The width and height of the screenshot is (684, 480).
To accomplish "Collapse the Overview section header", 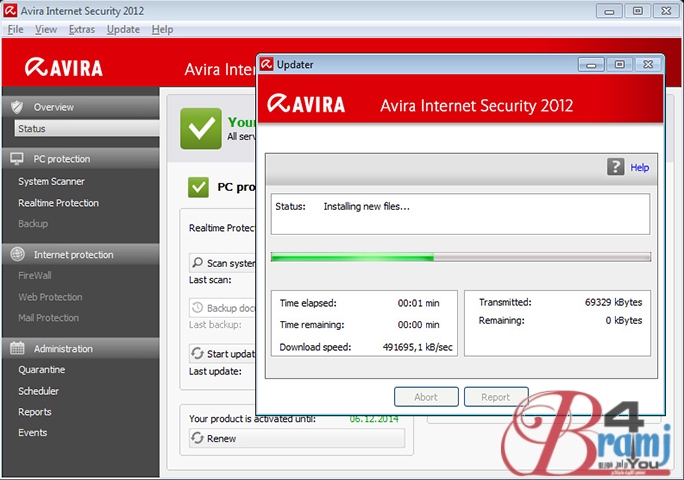I will (81, 107).
